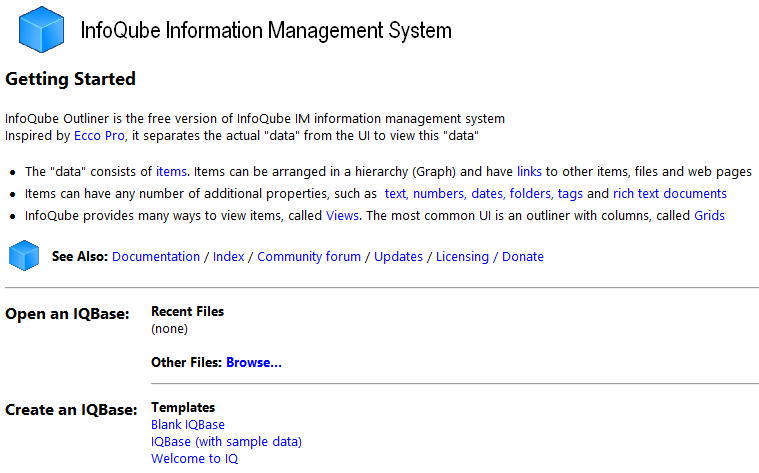
Task: Click the 'See Also:' label
Action: click(80, 257)
